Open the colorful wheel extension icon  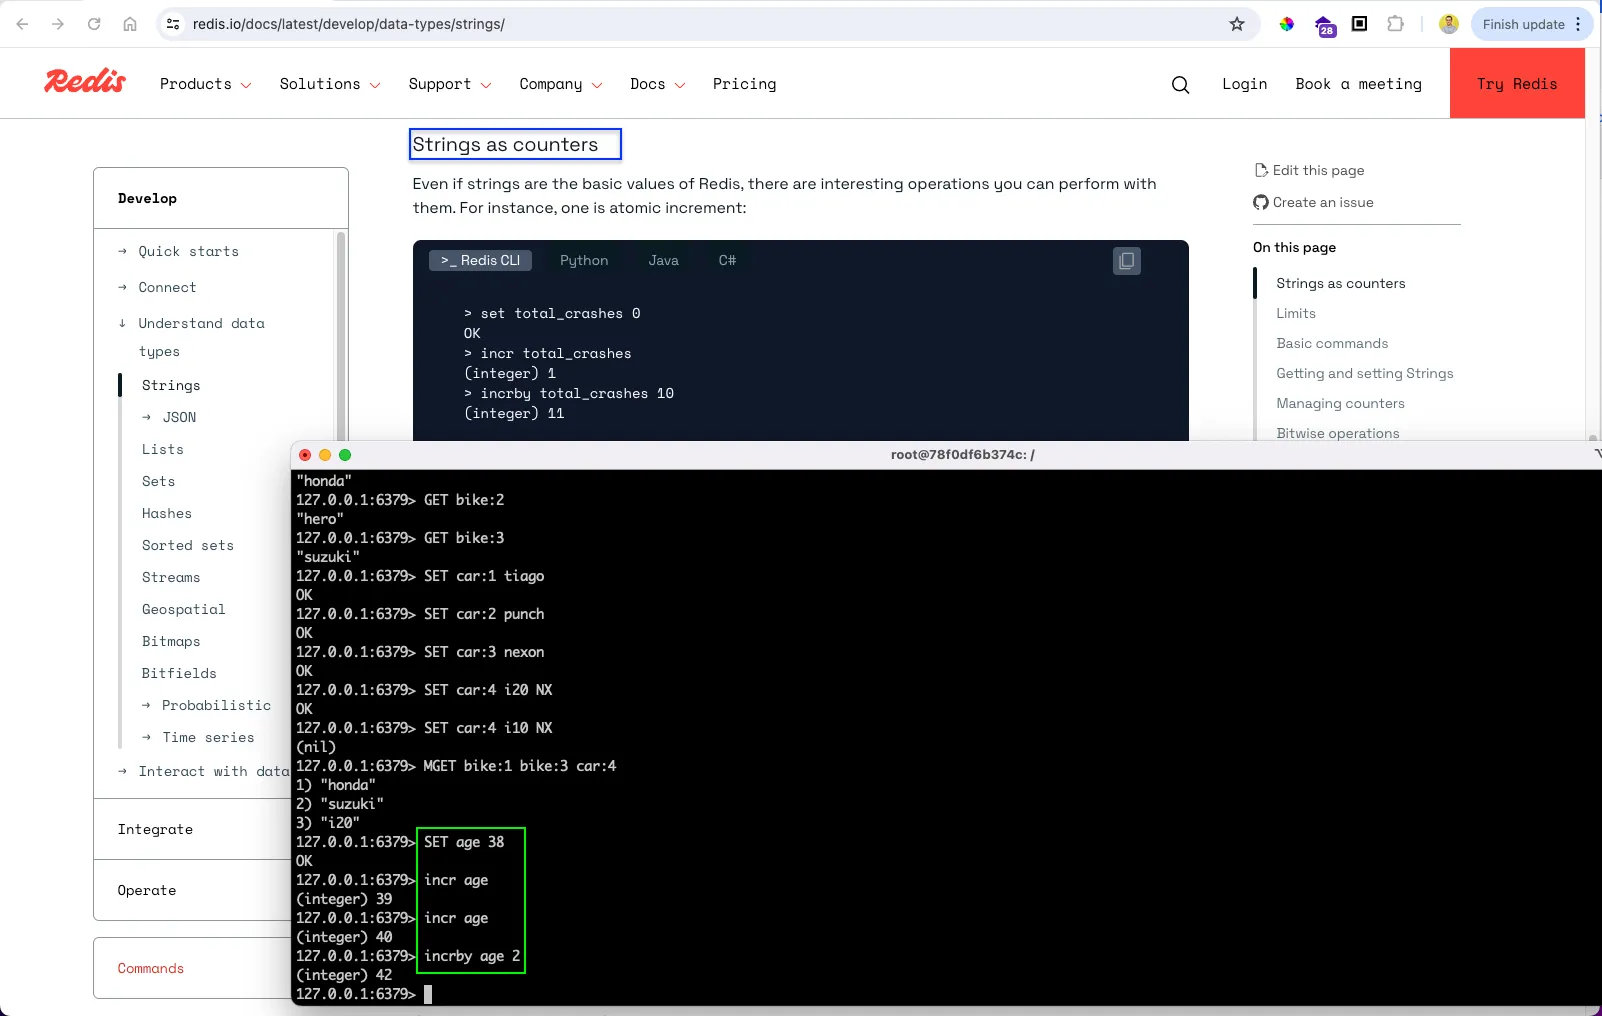pyautogui.click(x=1287, y=24)
